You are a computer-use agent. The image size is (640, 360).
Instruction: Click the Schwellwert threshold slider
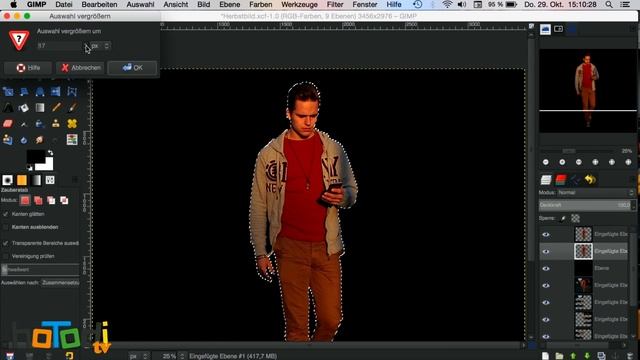[40, 269]
